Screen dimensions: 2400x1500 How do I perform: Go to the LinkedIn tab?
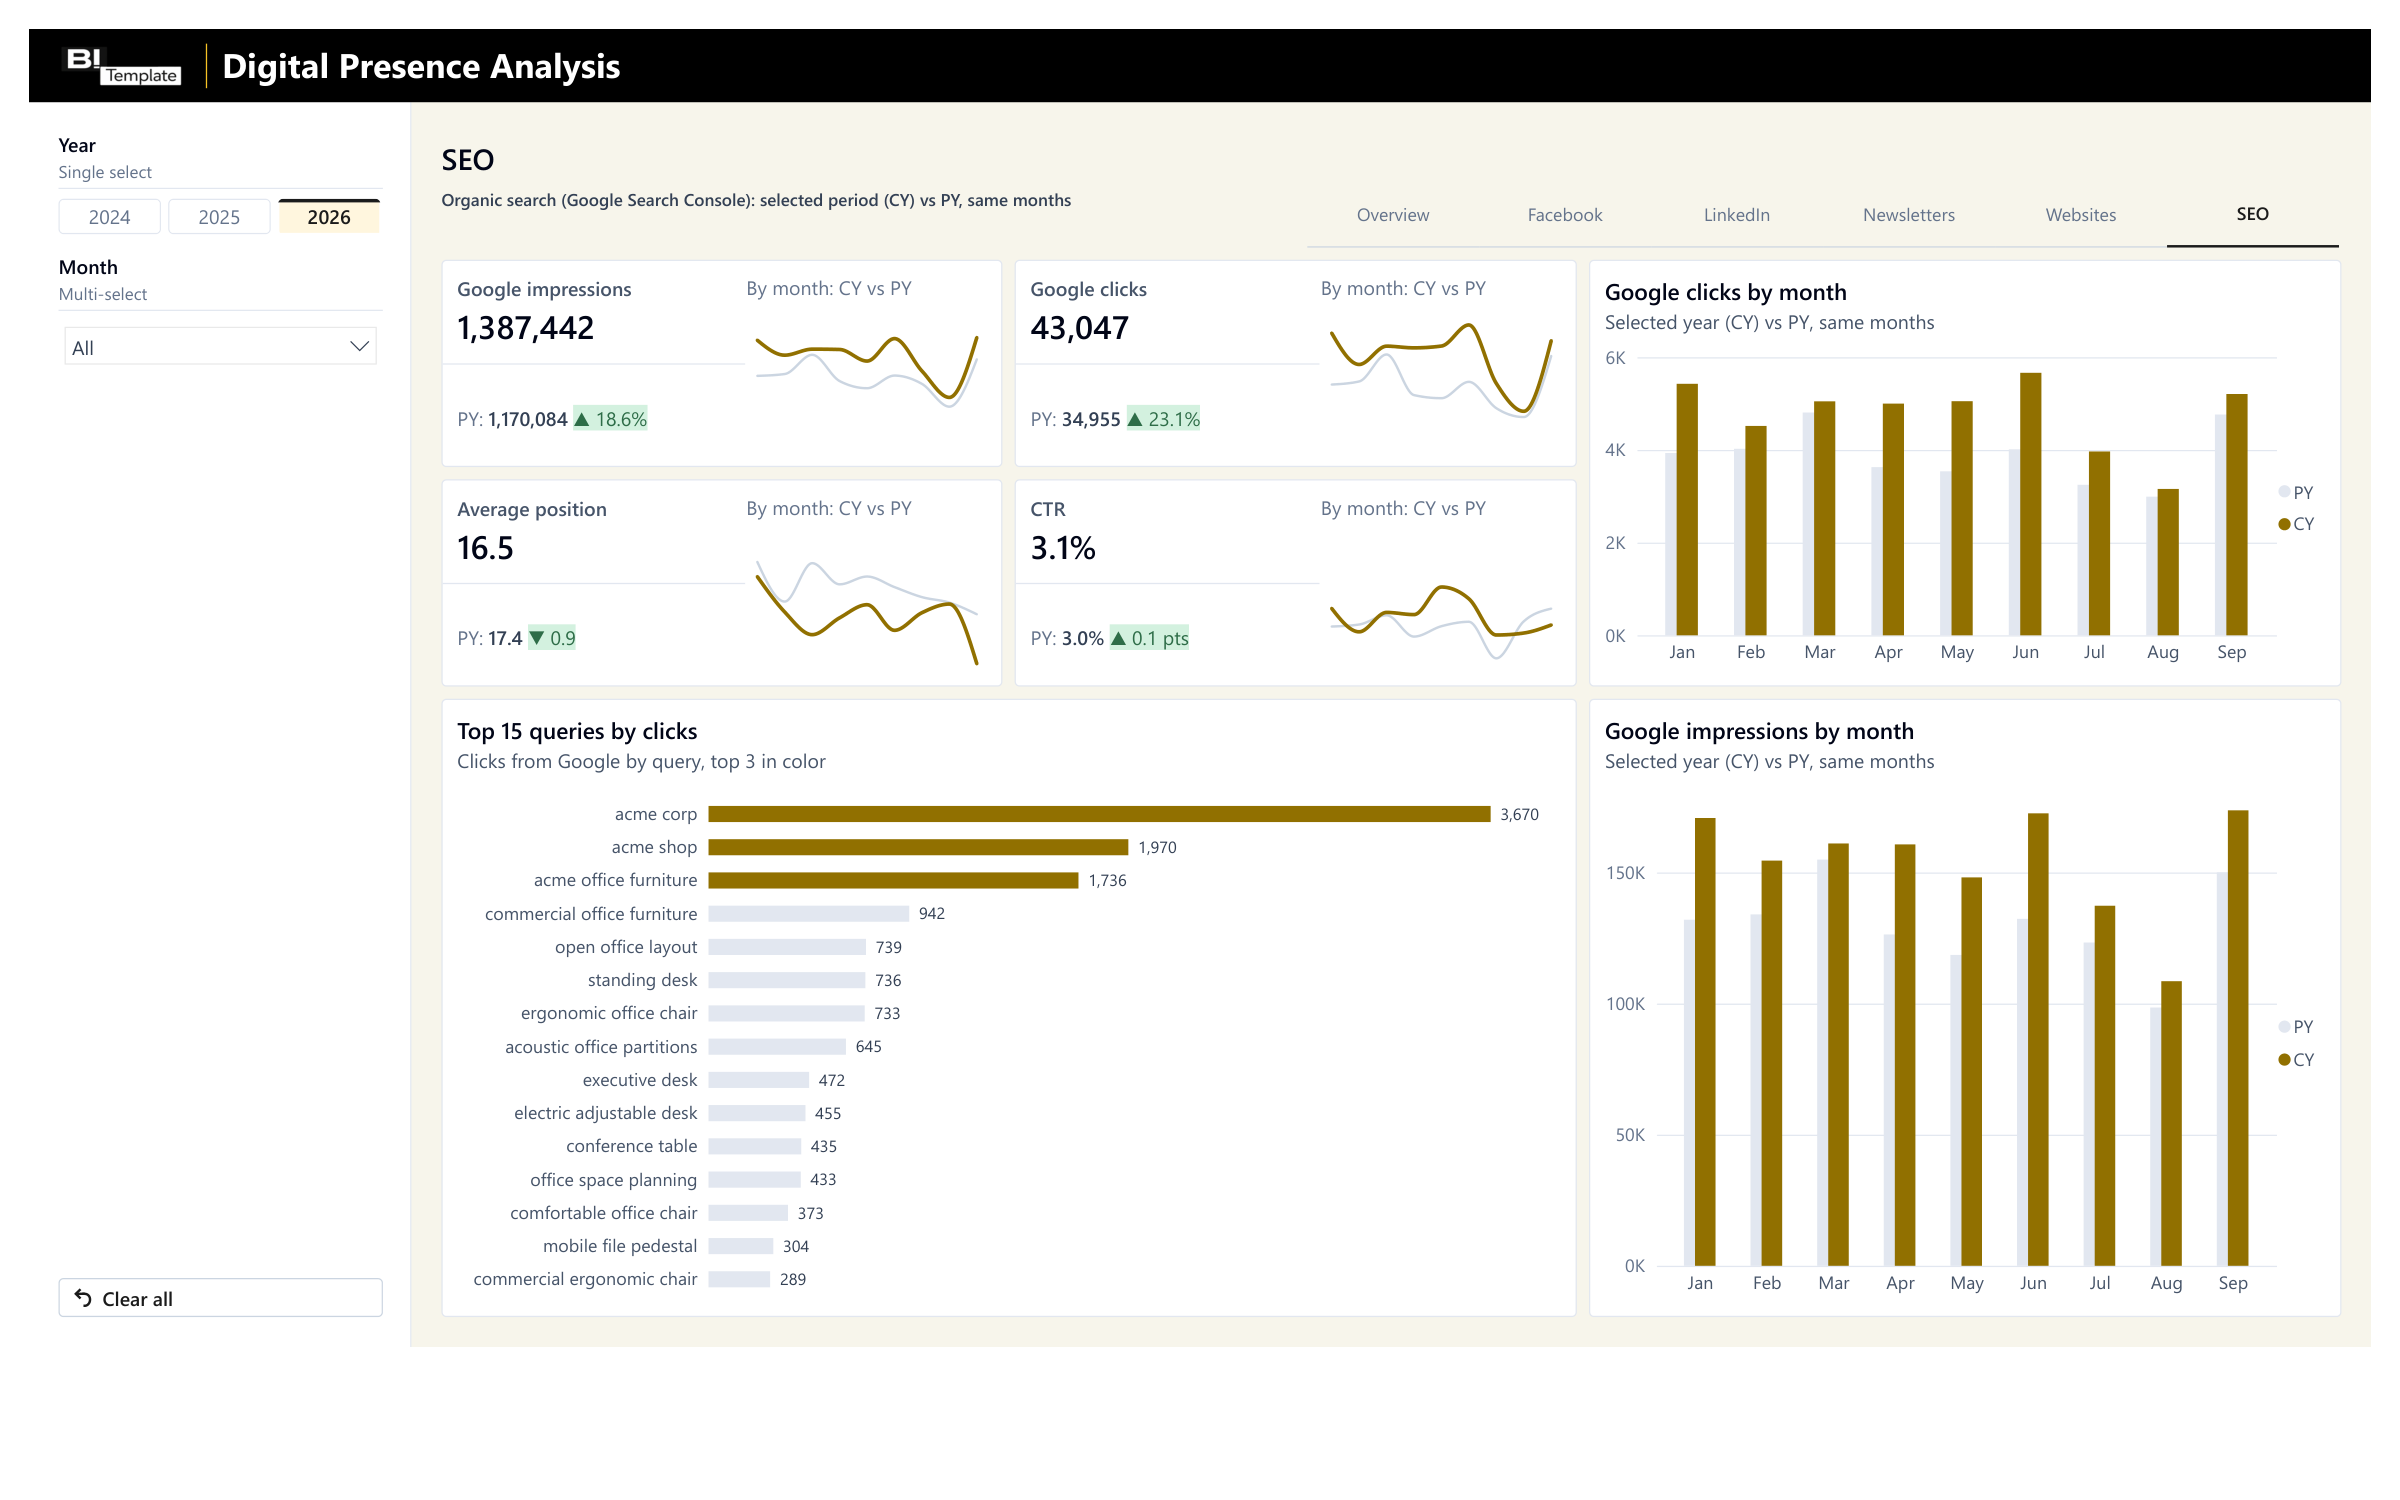(x=1737, y=215)
